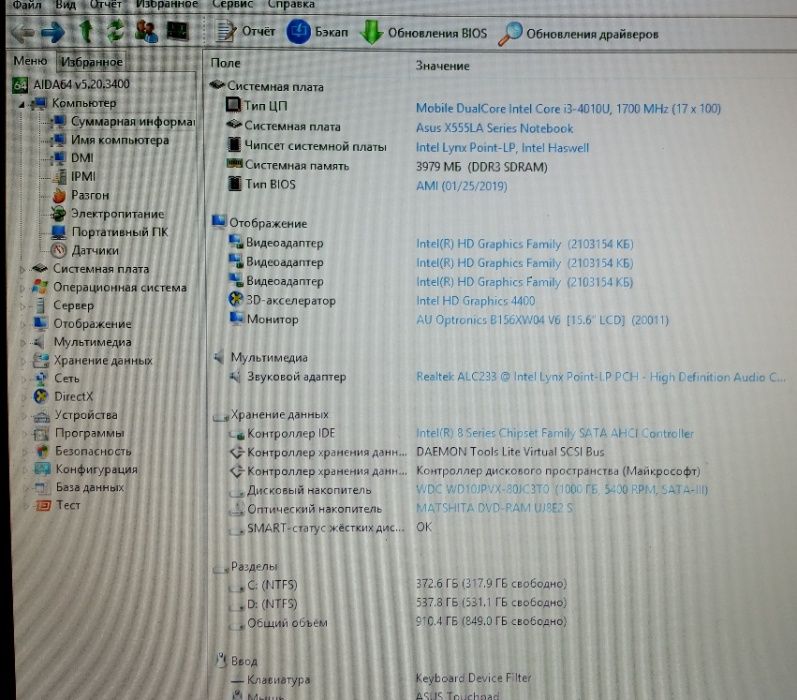Click the Программы tree icon

(41, 434)
